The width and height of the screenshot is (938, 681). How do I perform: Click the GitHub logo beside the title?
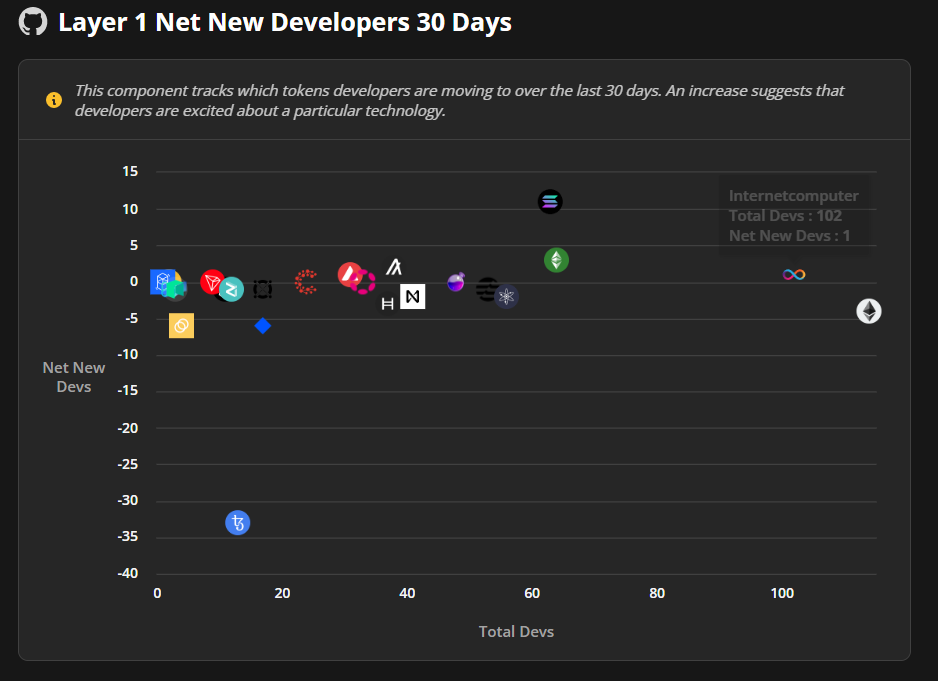pyautogui.click(x=33, y=22)
